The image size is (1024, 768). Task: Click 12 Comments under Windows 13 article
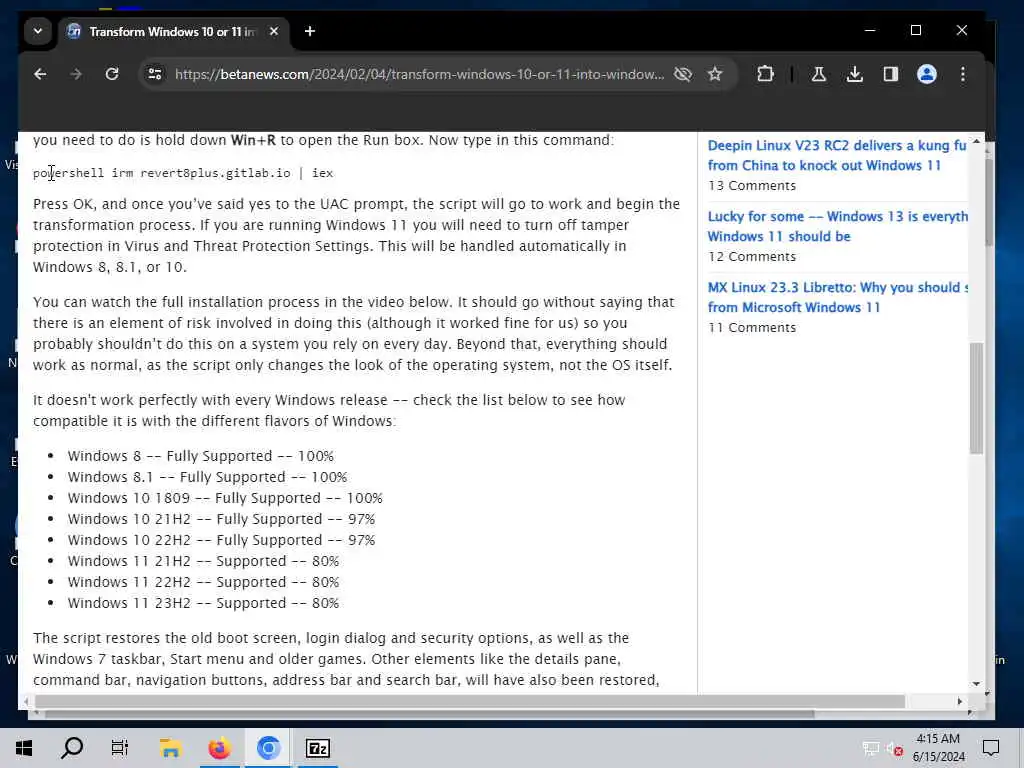click(752, 257)
